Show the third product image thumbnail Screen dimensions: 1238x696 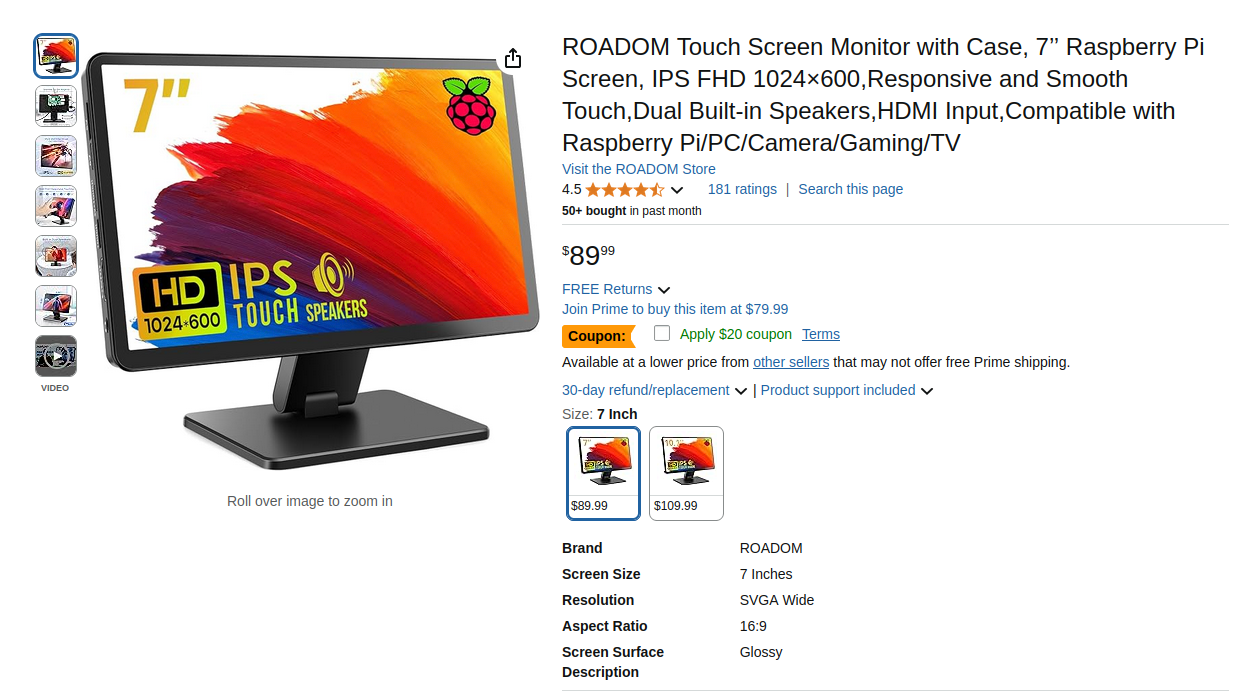56,156
